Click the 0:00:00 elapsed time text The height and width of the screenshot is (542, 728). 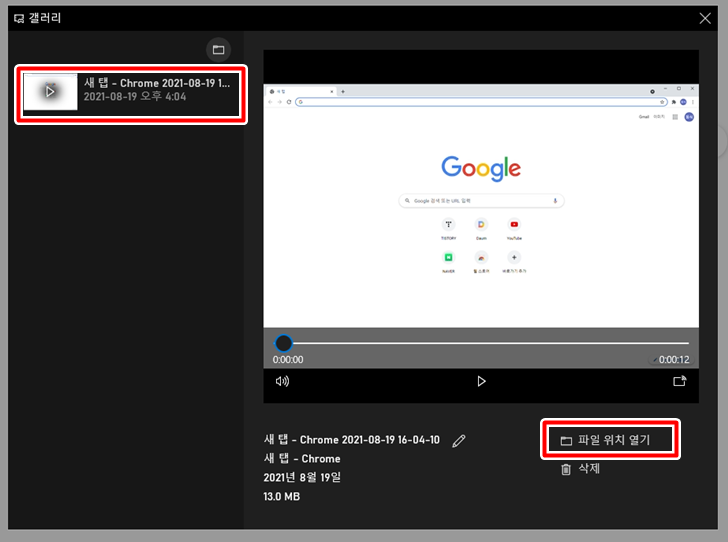pos(288,360)
